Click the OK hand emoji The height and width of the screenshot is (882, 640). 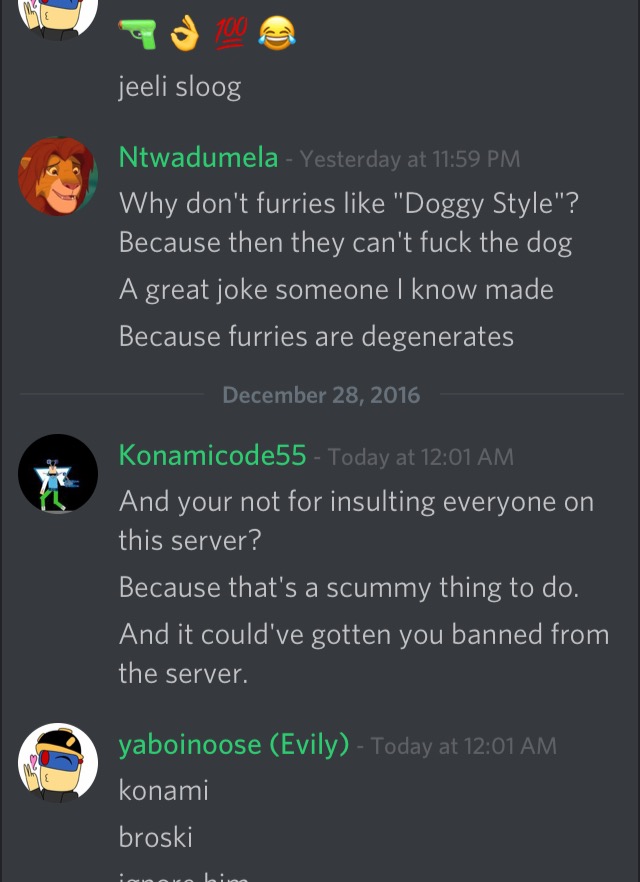(184, 34)
